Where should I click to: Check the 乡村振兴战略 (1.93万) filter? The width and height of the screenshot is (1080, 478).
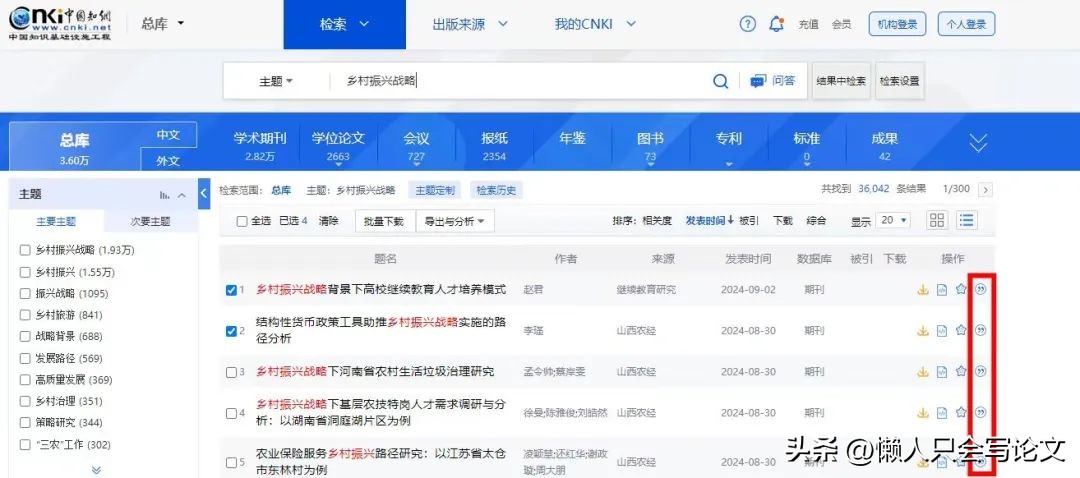25,250
